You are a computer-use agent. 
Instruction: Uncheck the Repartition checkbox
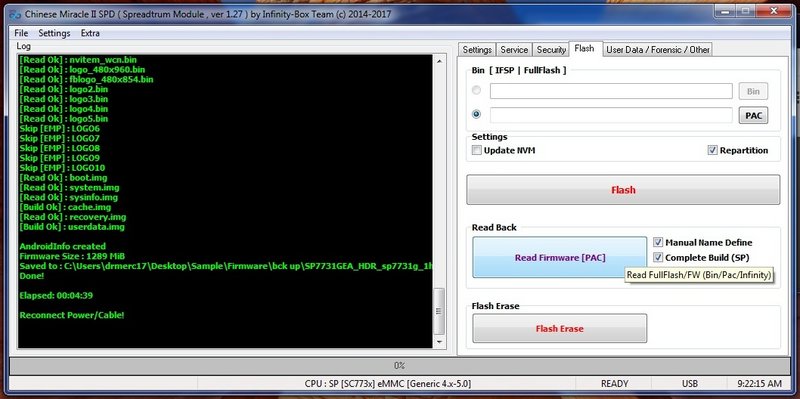(x=712, y=151)
